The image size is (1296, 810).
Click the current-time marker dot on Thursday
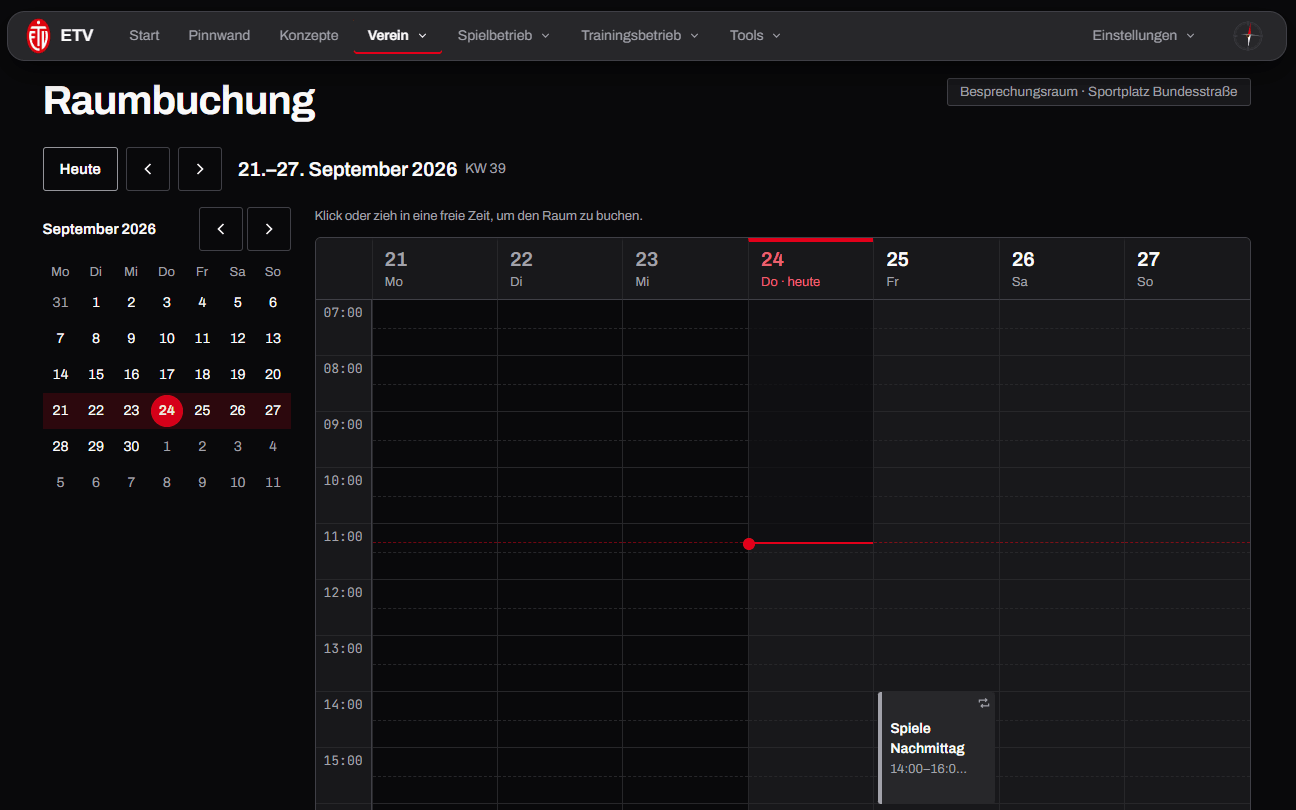click(749, 543)
